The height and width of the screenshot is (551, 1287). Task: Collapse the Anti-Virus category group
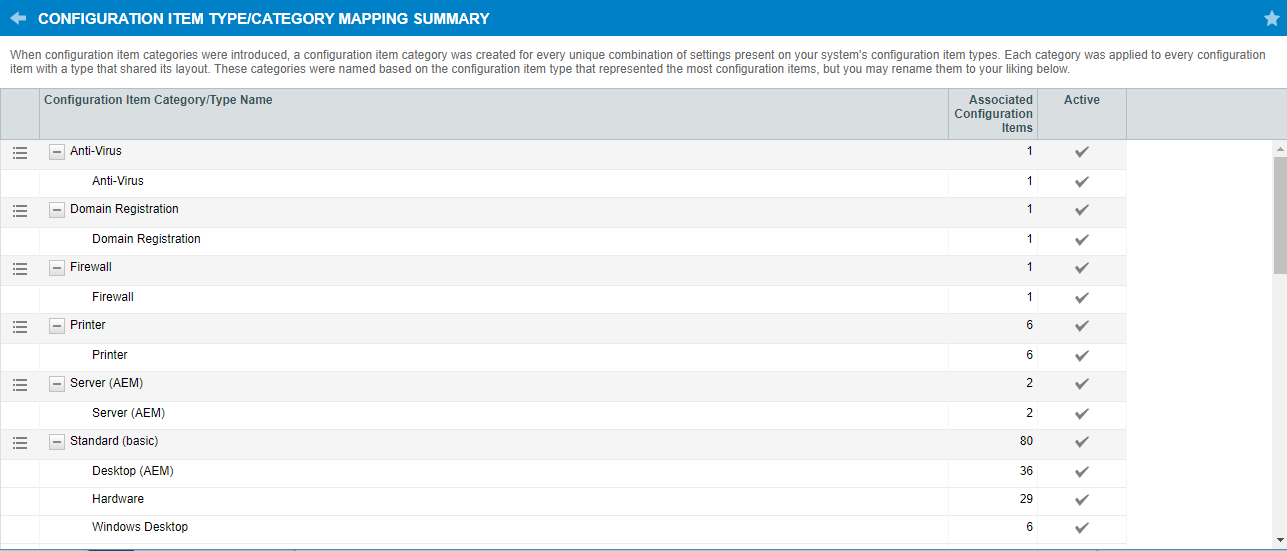point(57,152)
